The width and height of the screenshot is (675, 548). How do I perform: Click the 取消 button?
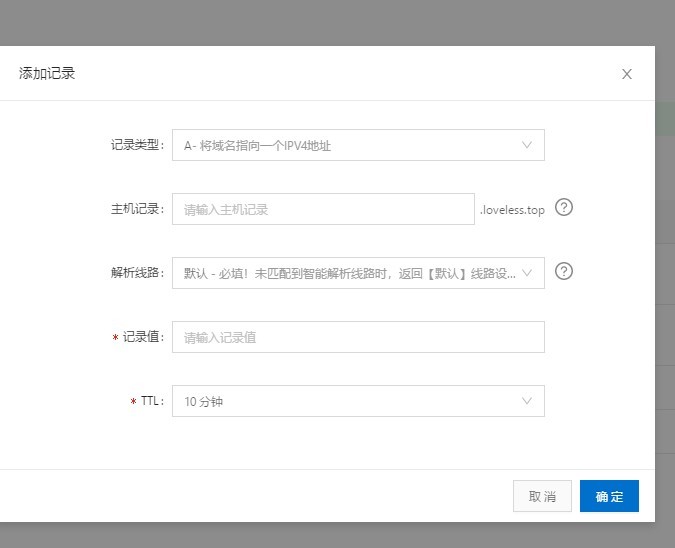(x=542, y=496)
